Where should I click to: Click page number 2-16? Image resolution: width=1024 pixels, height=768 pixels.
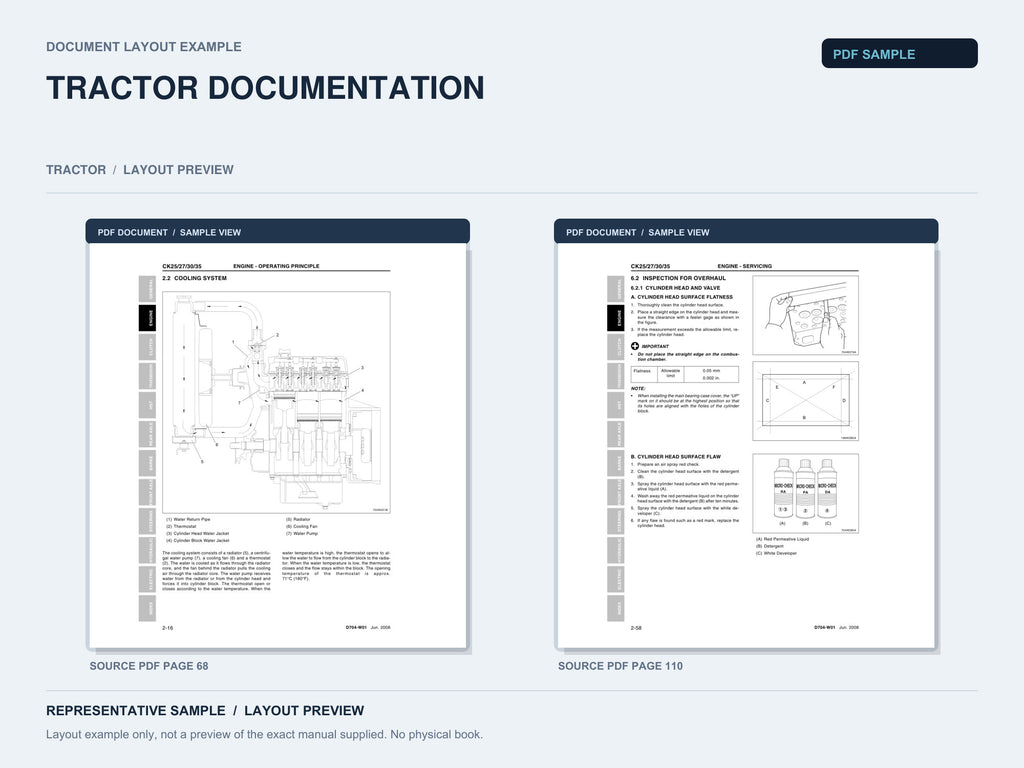click(168, 628)
